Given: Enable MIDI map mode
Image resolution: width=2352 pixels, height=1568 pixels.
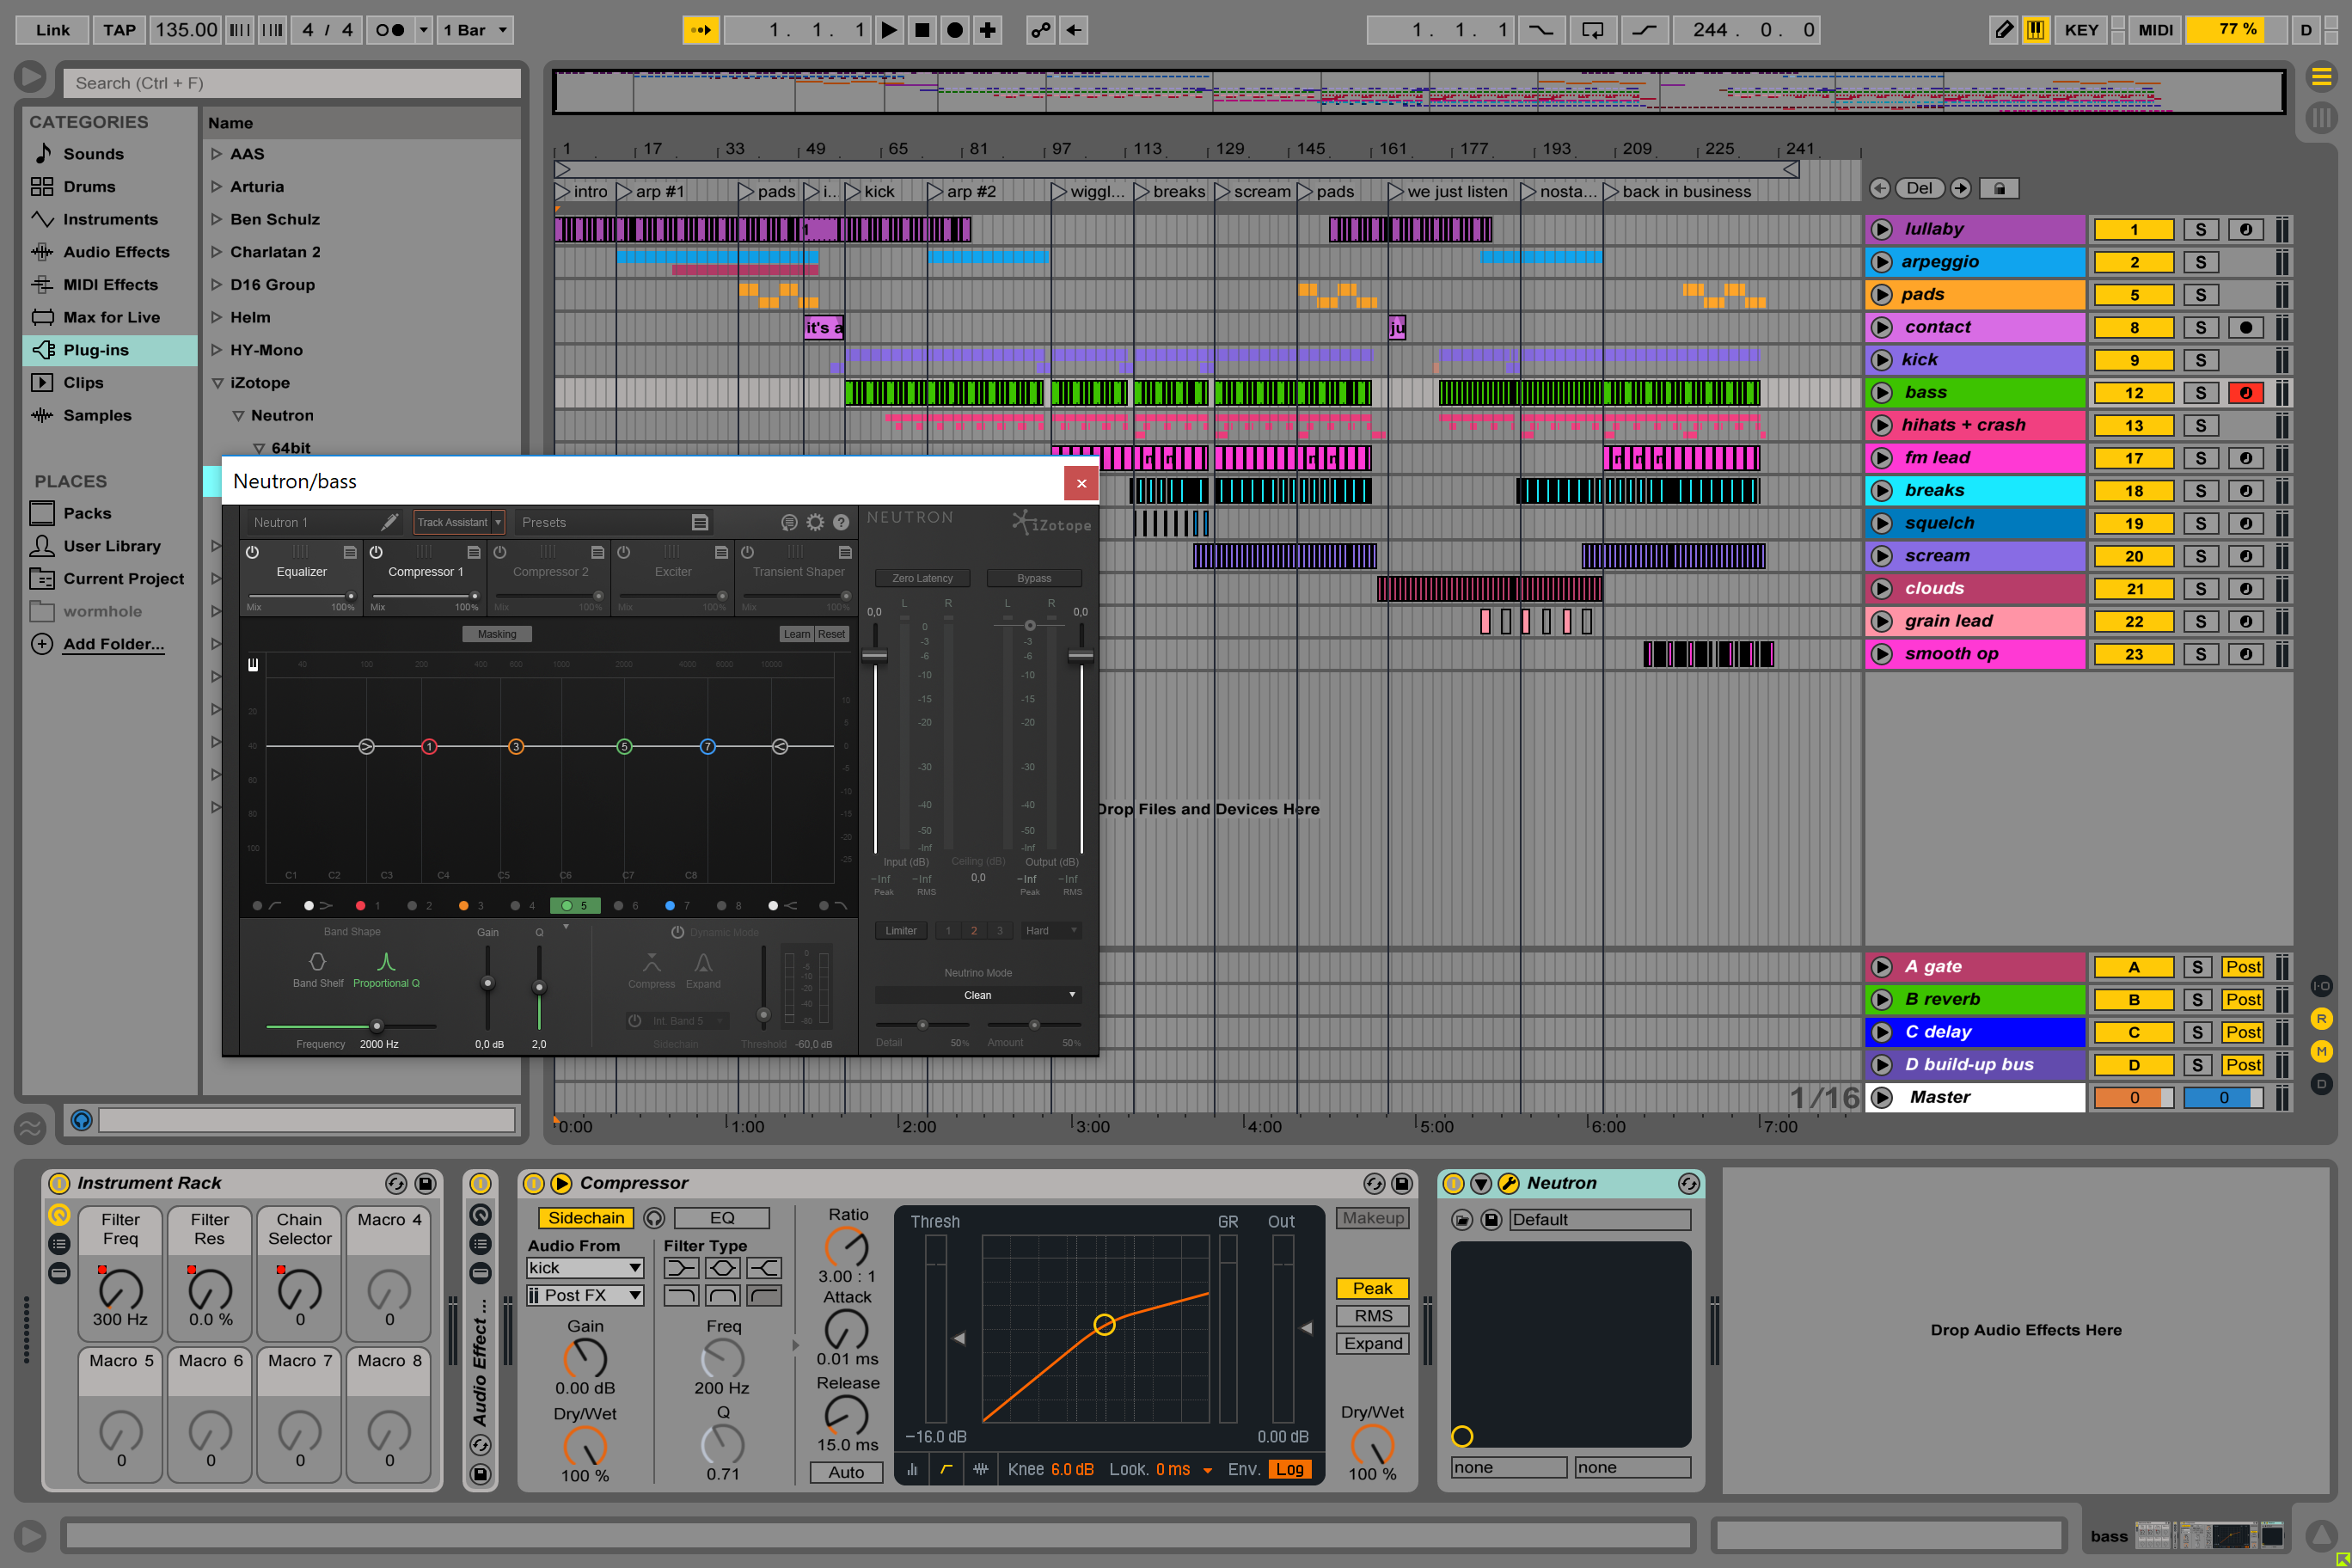Looking at the screenshot, I should pos(2155,30).
